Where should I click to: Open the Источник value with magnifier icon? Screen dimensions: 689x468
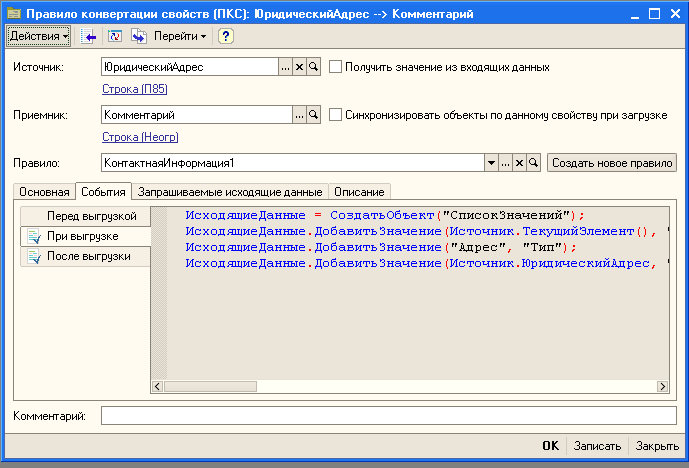tap(313, 67)
